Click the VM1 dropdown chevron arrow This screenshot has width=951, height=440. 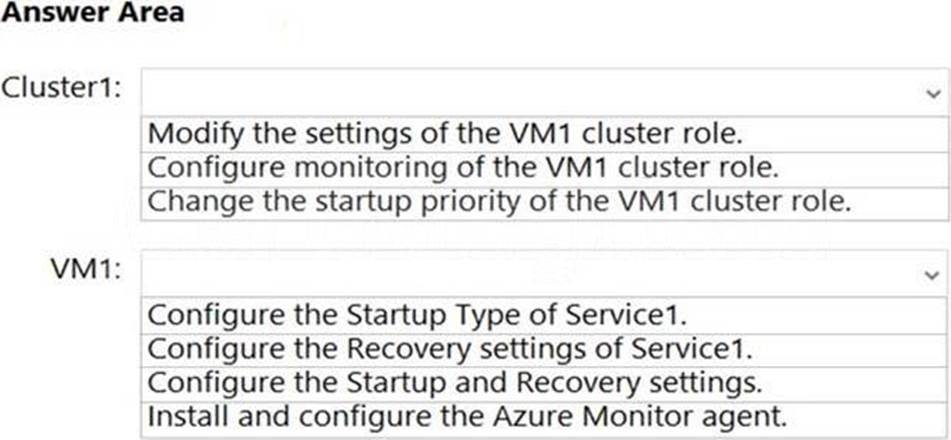[x=932, y=271]
